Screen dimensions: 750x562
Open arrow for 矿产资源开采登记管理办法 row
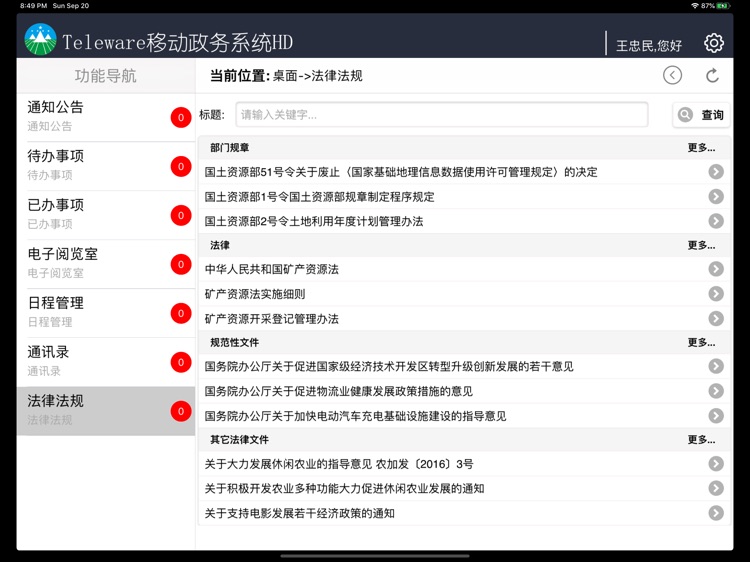pyautogui.click(x=716, y=318)
